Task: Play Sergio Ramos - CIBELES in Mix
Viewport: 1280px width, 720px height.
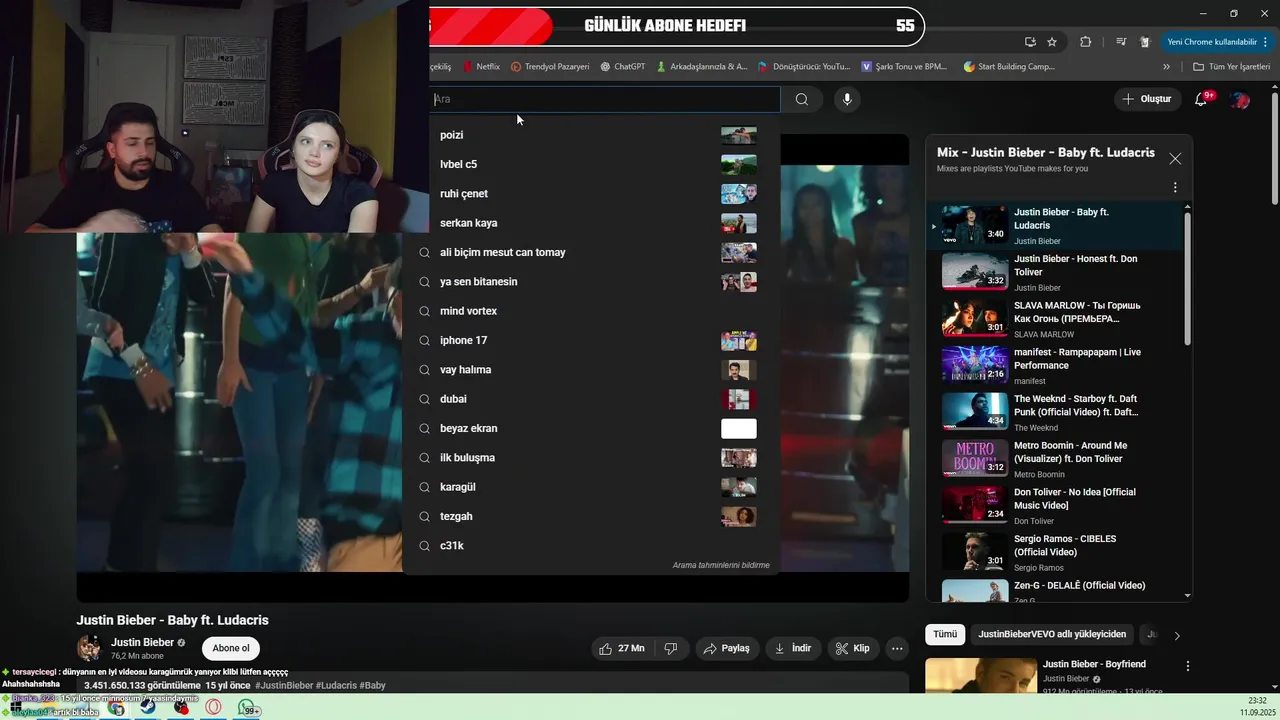Action: pos(1055,552)
